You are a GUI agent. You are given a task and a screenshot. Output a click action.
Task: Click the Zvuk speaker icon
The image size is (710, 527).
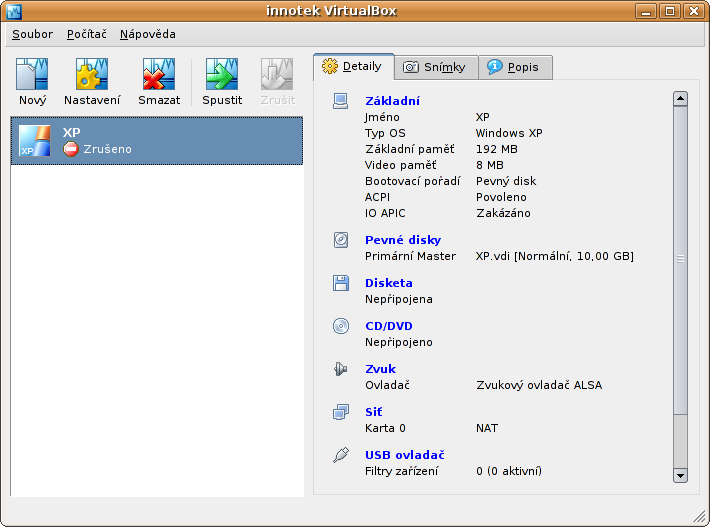click(341, 369)
